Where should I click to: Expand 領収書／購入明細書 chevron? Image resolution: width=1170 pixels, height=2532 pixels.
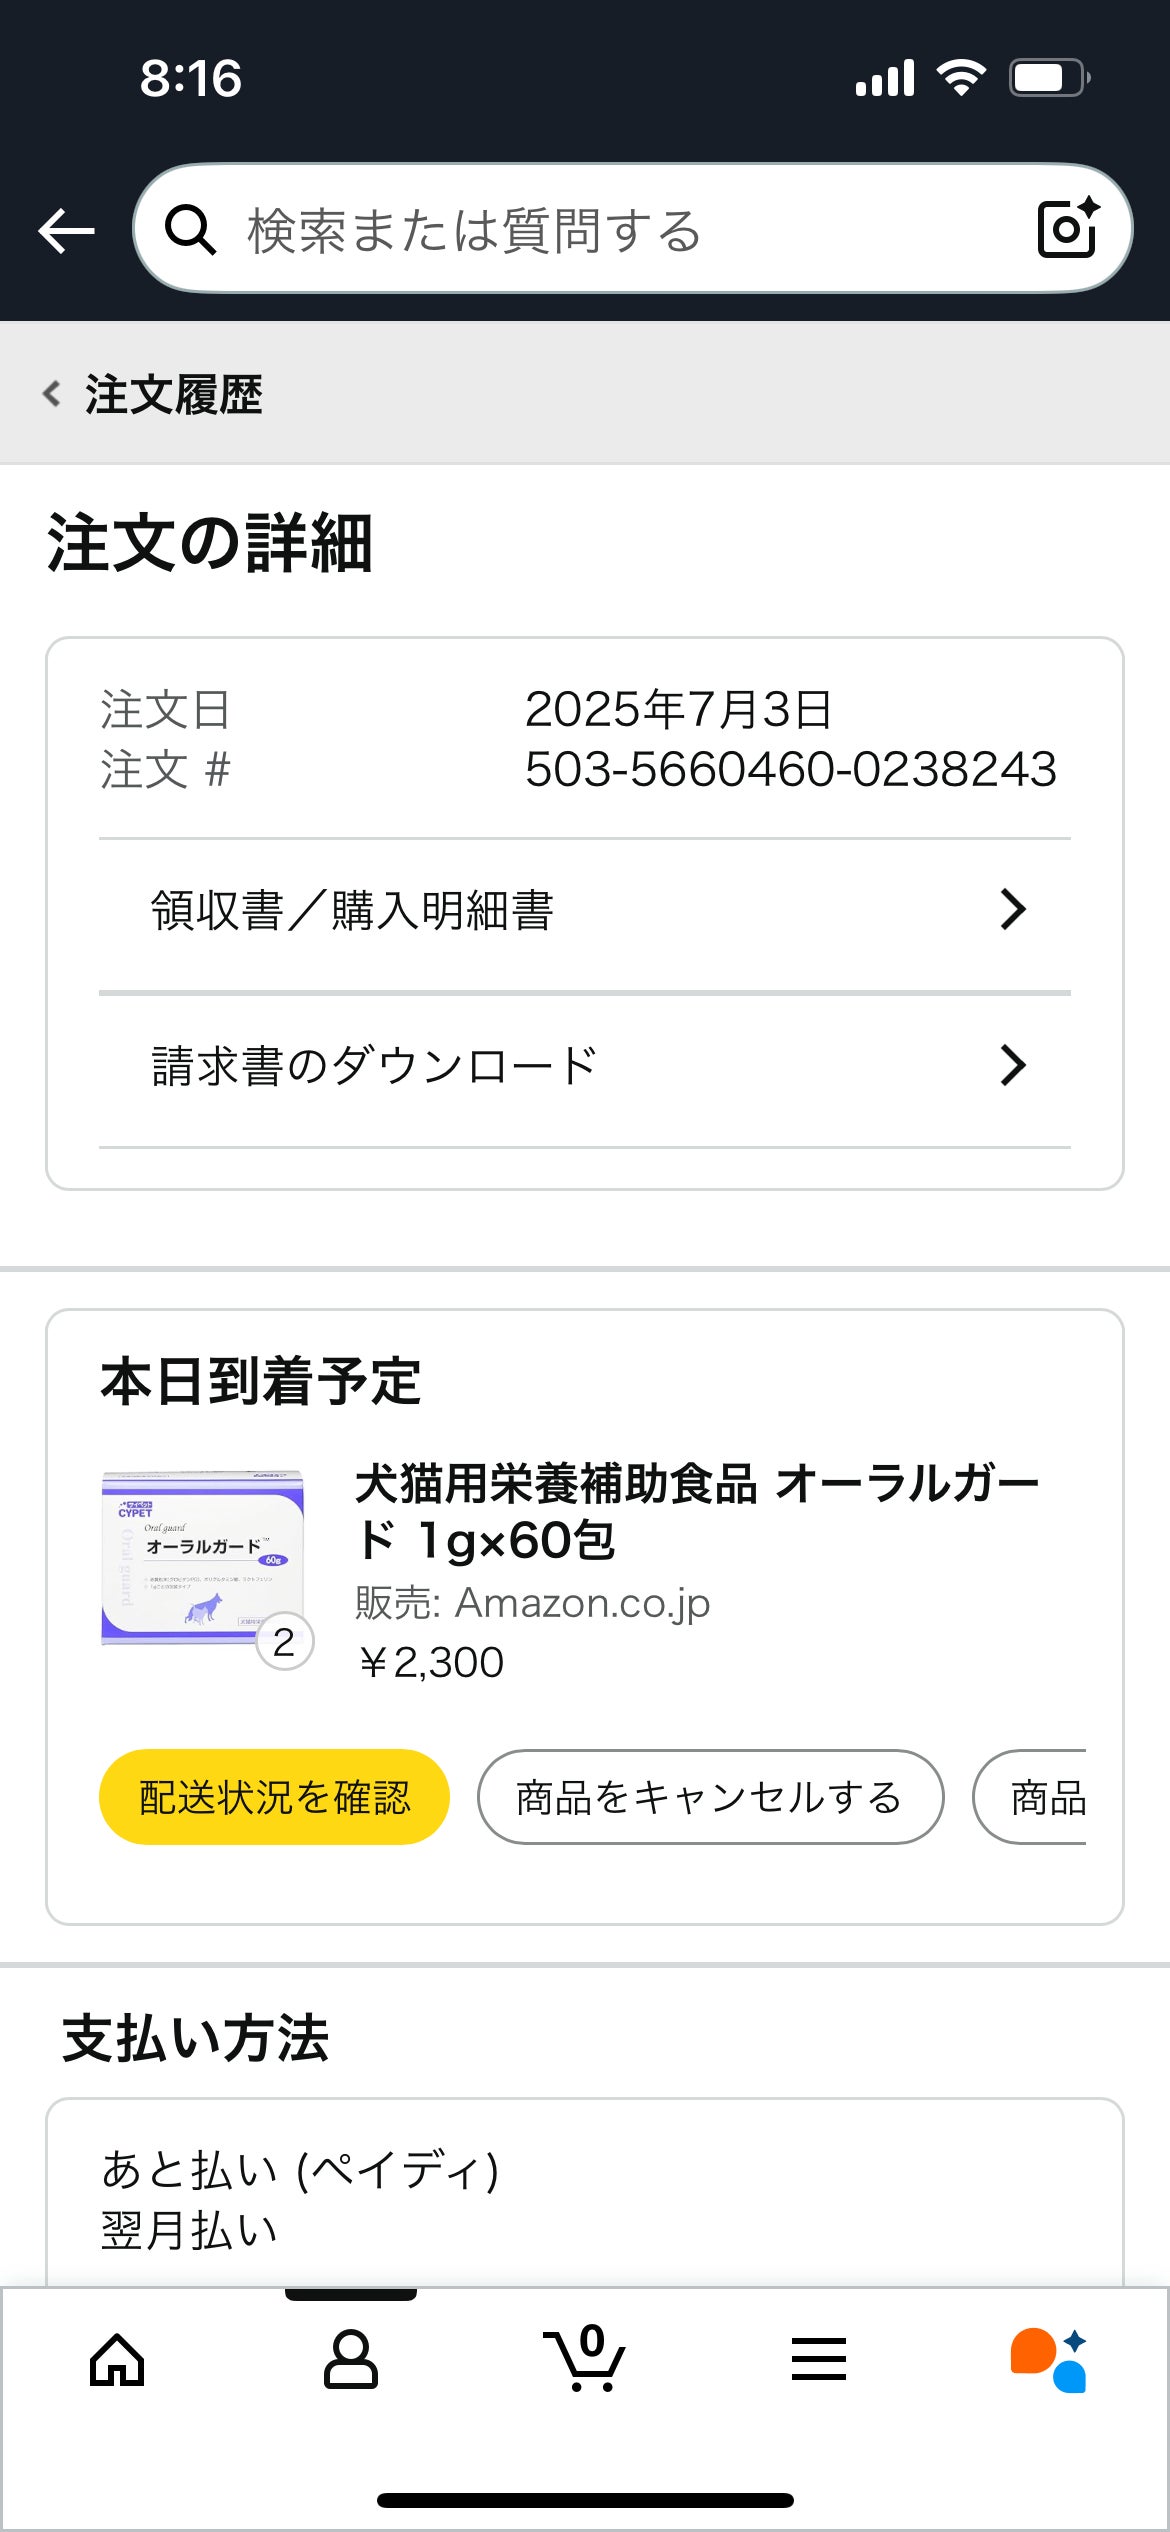1013,910
